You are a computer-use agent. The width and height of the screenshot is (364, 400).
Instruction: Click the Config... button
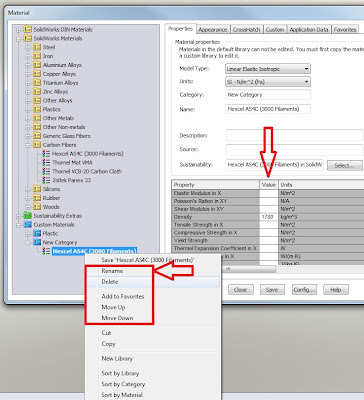click(x=304, y=290)
